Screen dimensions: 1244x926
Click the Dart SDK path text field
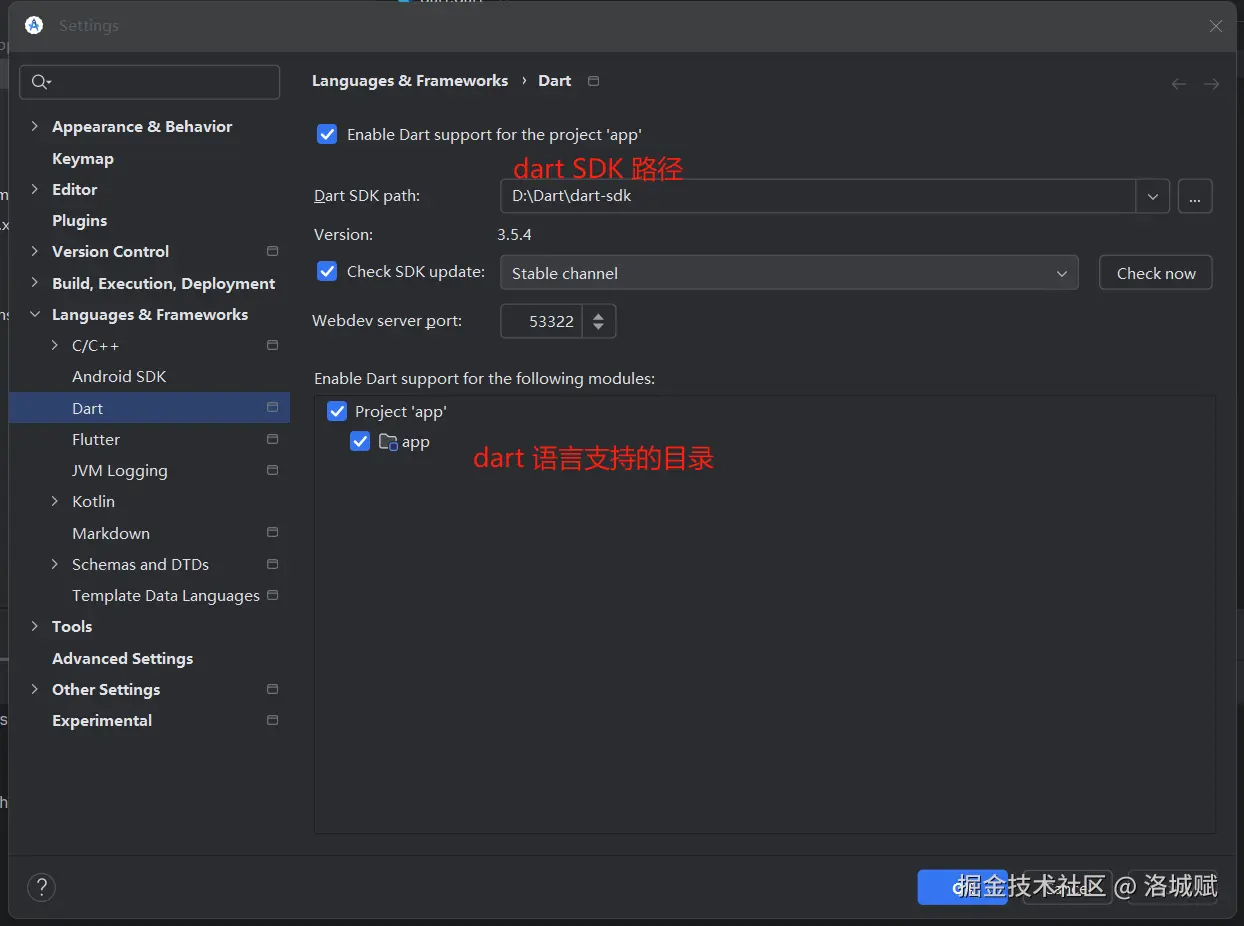click(x=818, y=196)
